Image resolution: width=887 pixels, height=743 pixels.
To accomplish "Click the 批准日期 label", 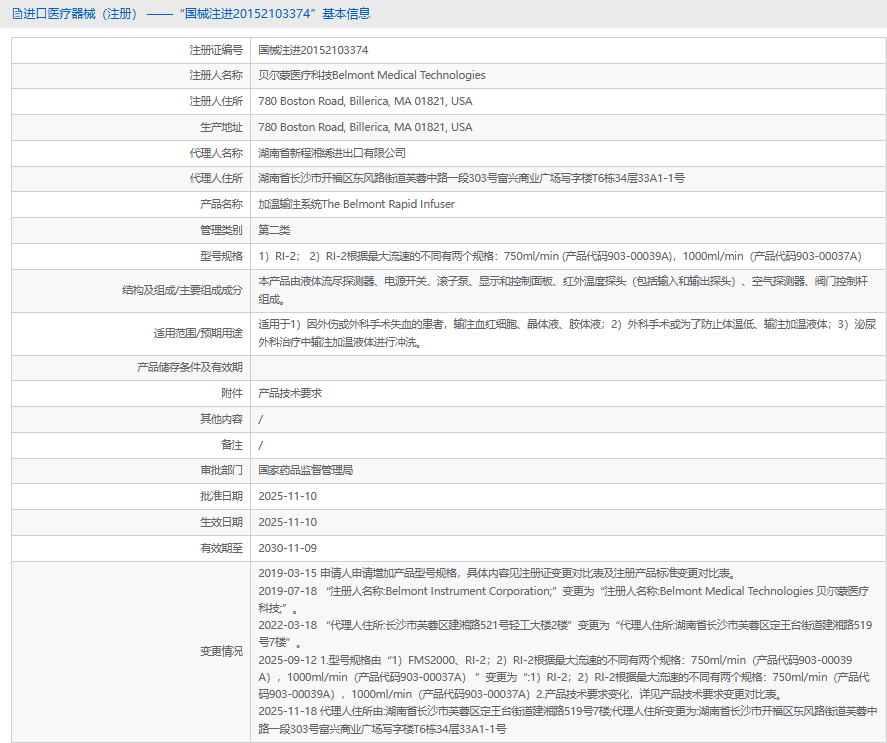I will [x=221, y=496].
